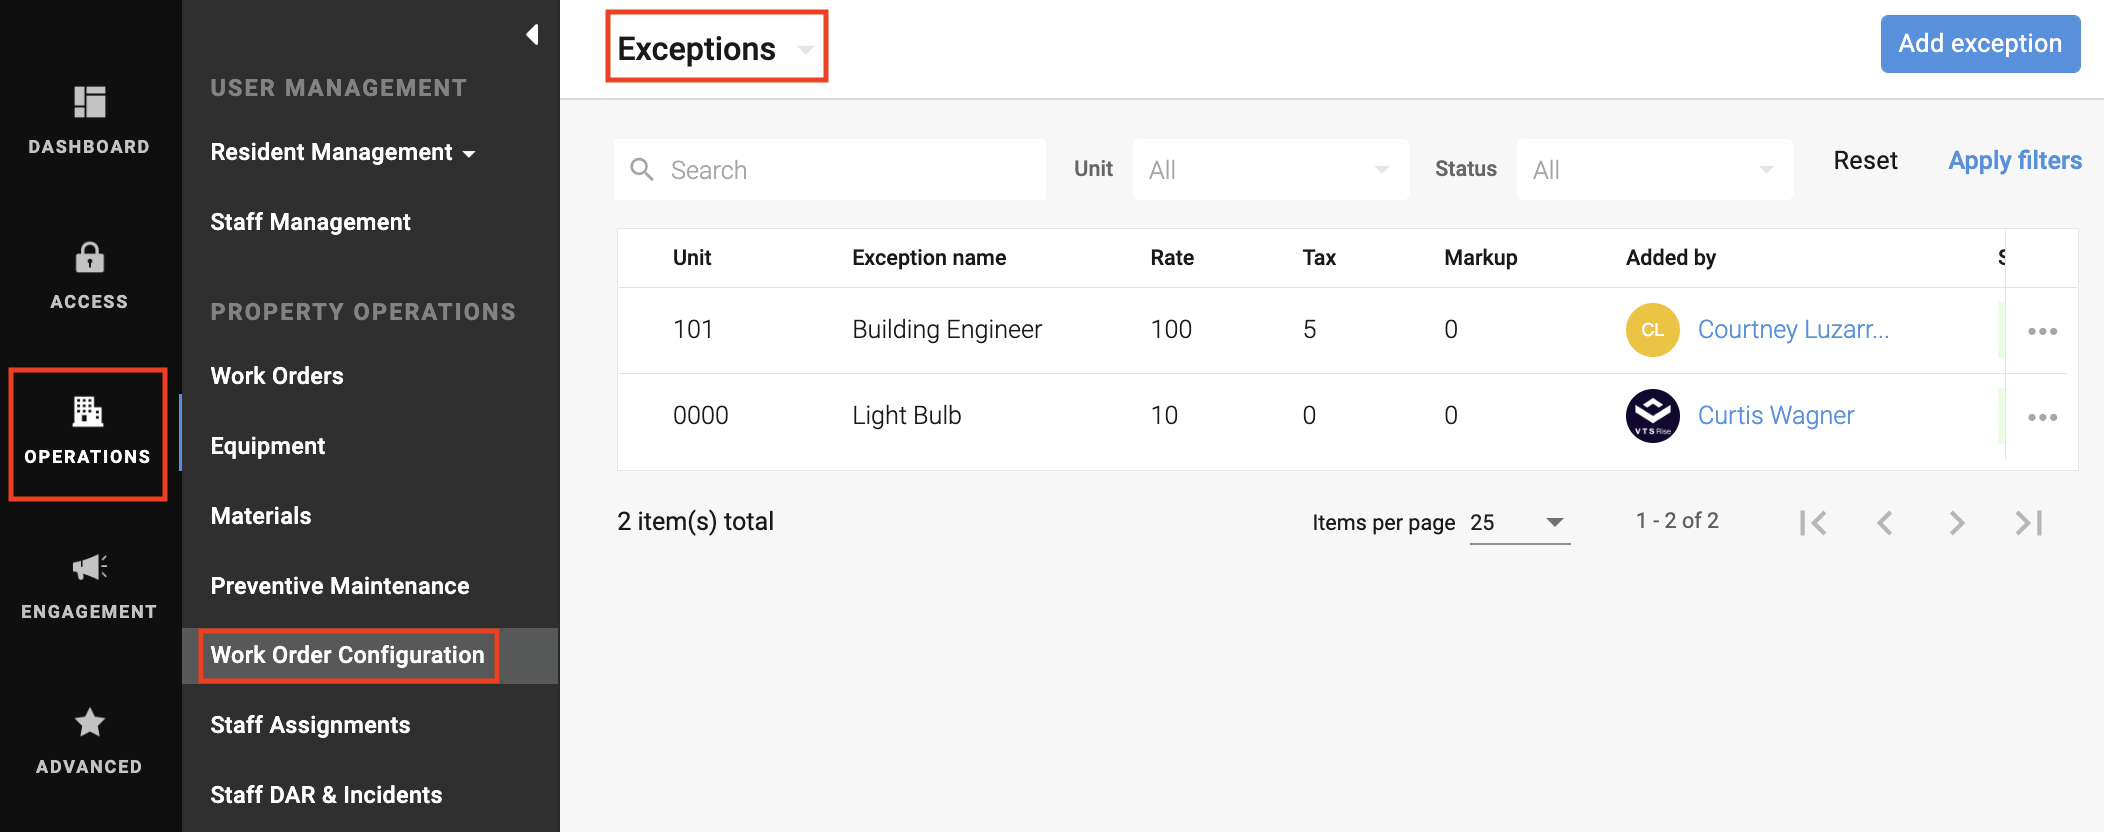Collapse the sidebar using arrow icon
Image resolution: width=2104 pixels, height=832 pixels.
pyautogui.click(x=532, y=35)
